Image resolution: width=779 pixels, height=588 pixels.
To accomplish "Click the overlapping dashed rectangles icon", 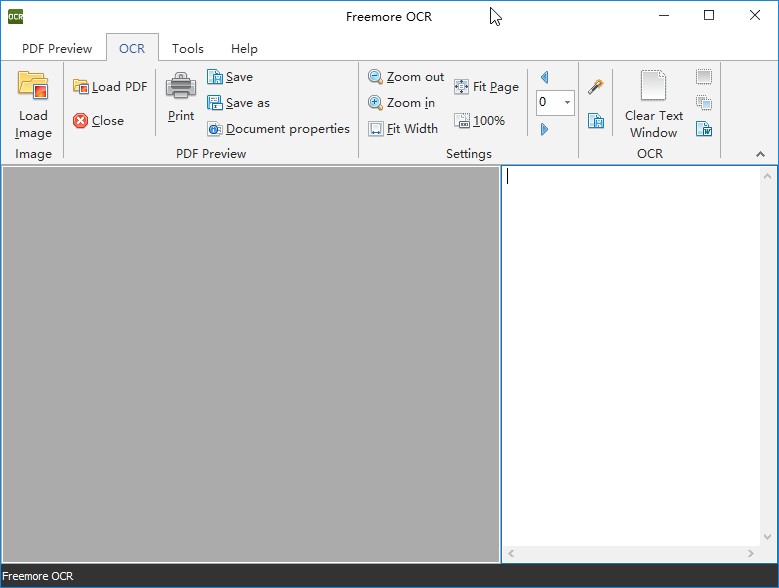I will tap(703, 103).
